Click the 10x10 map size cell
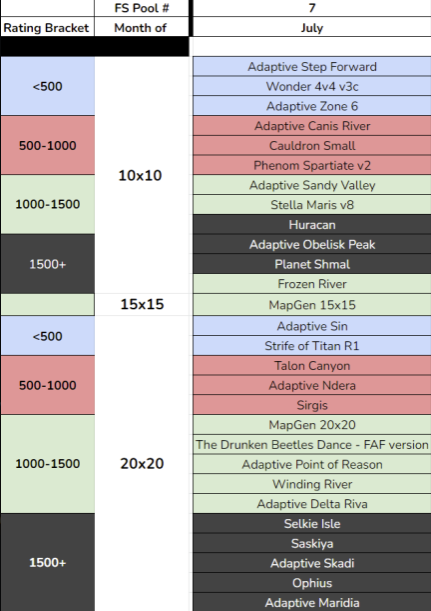Image resolution: width=431 pixels, height=611 pixels. pyautogui.click(x=141, y=175)
